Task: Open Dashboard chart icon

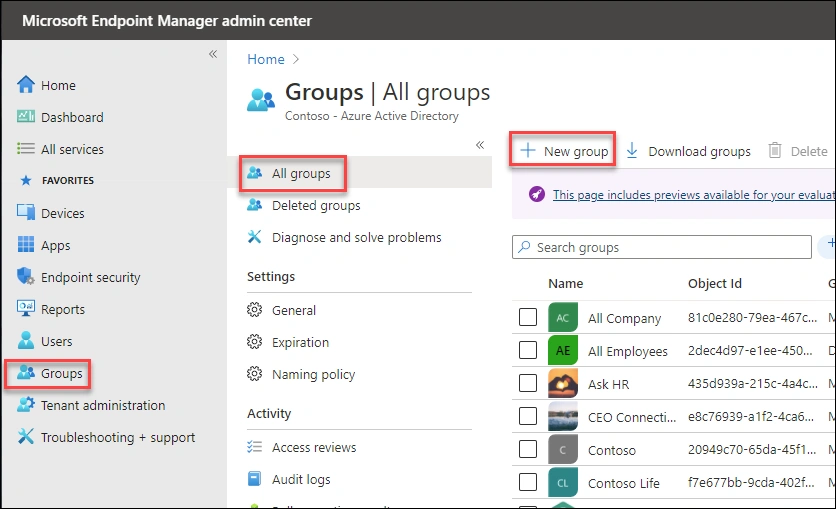Action: (26, 116)
